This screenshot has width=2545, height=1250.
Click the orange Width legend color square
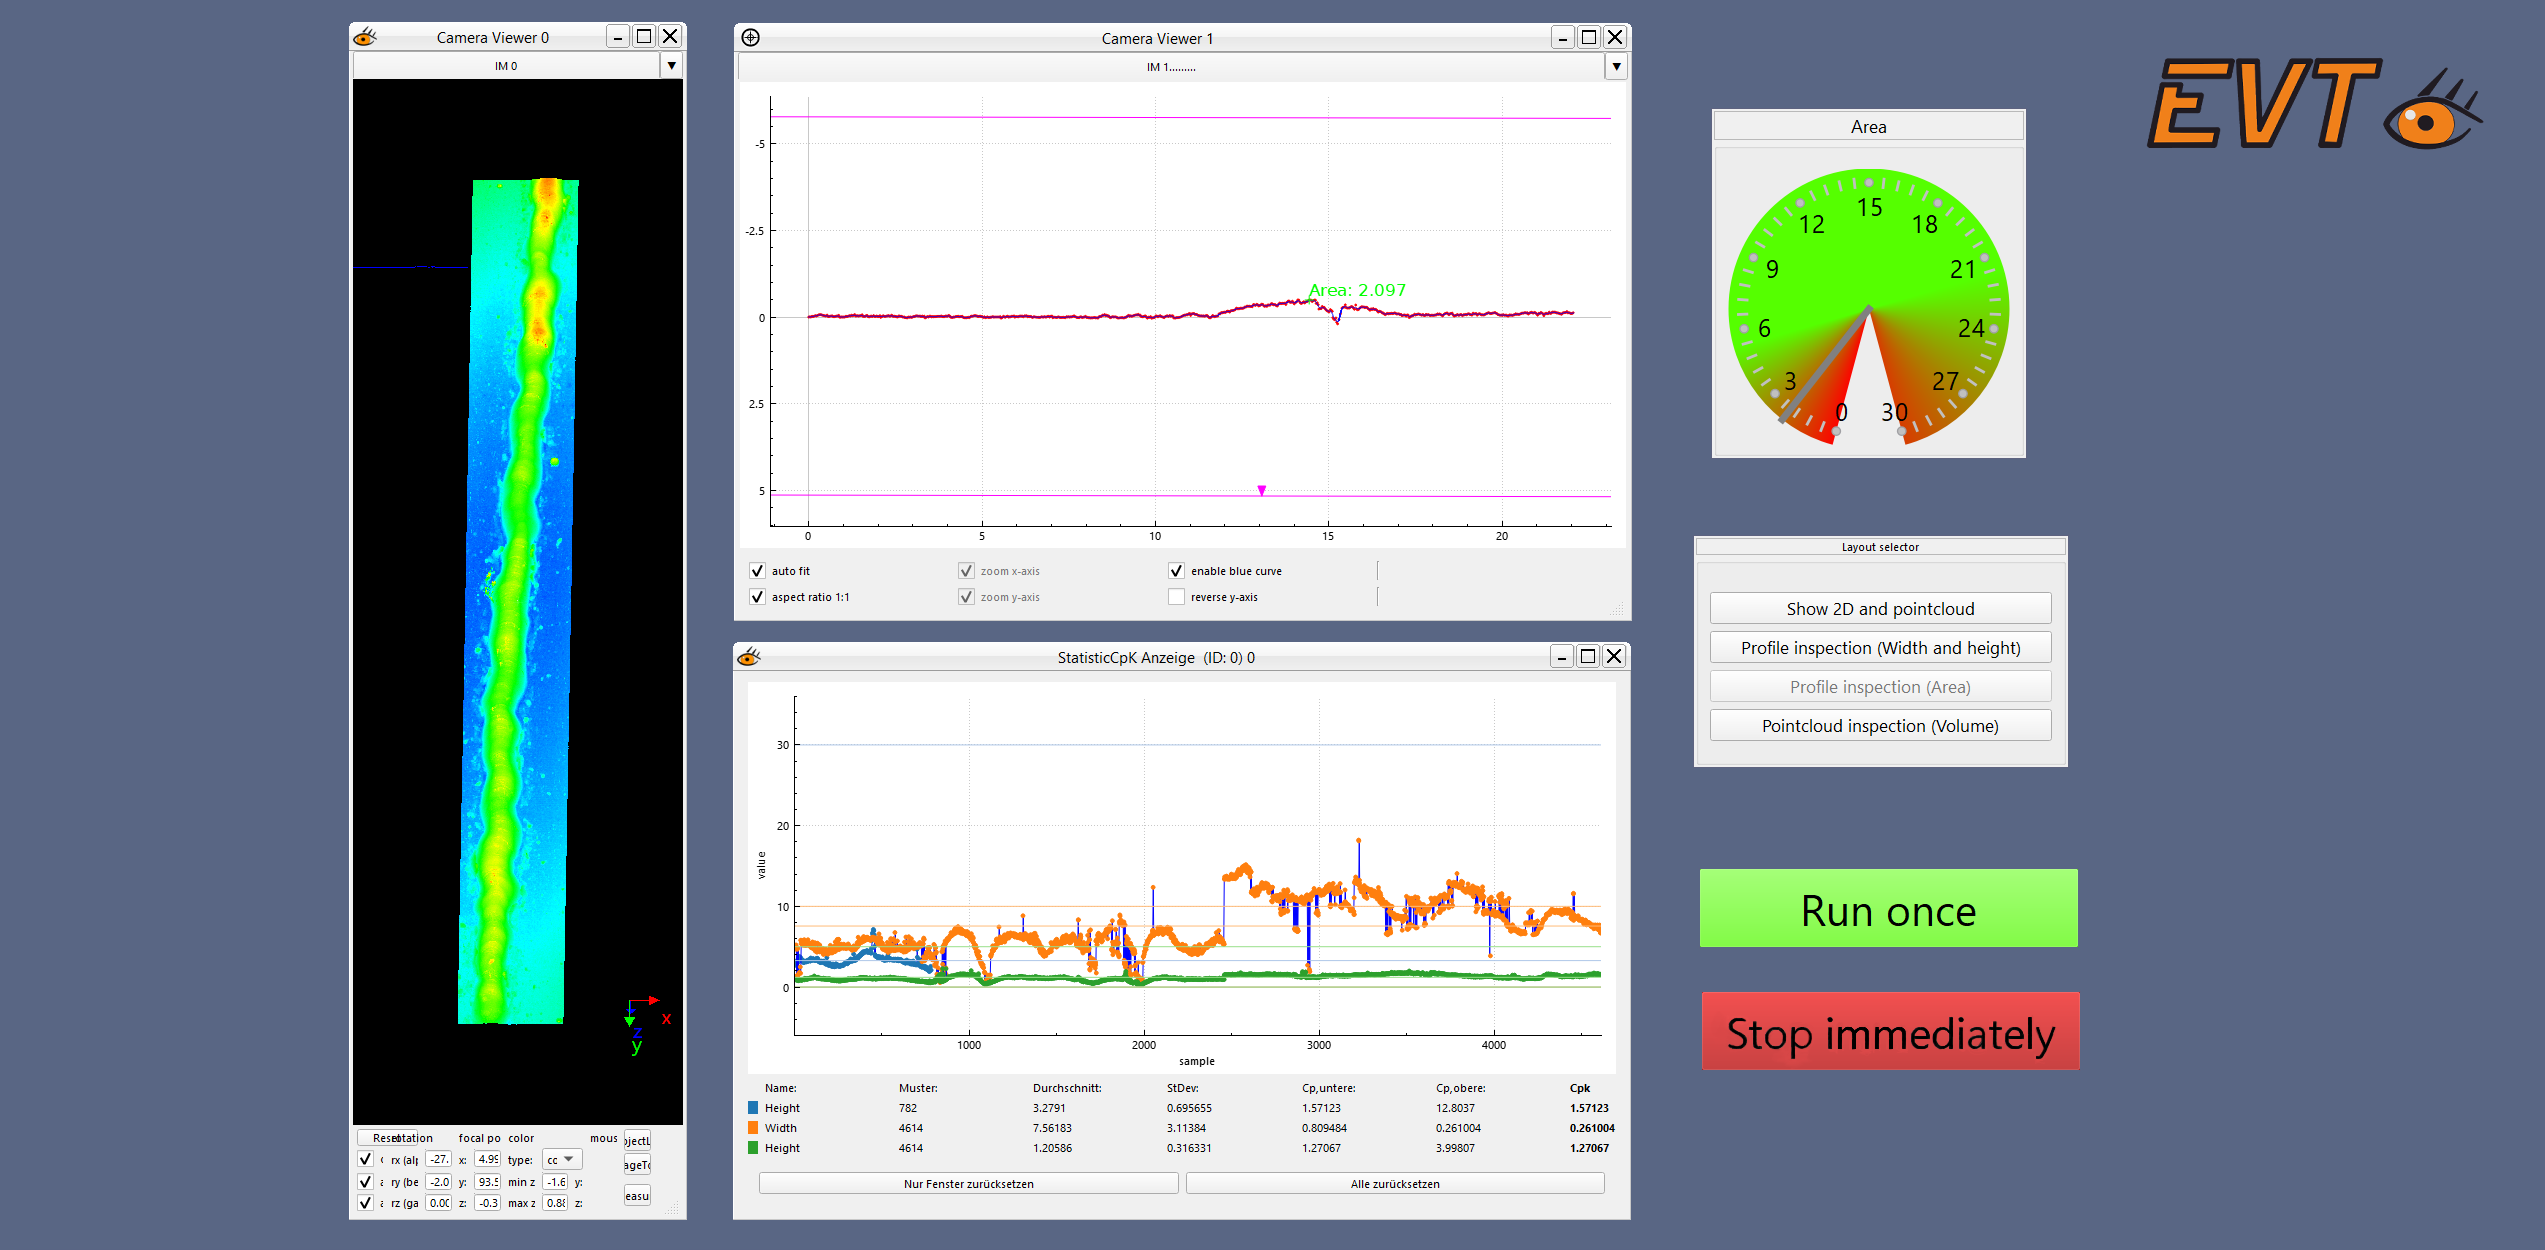tap(753, 1128)
